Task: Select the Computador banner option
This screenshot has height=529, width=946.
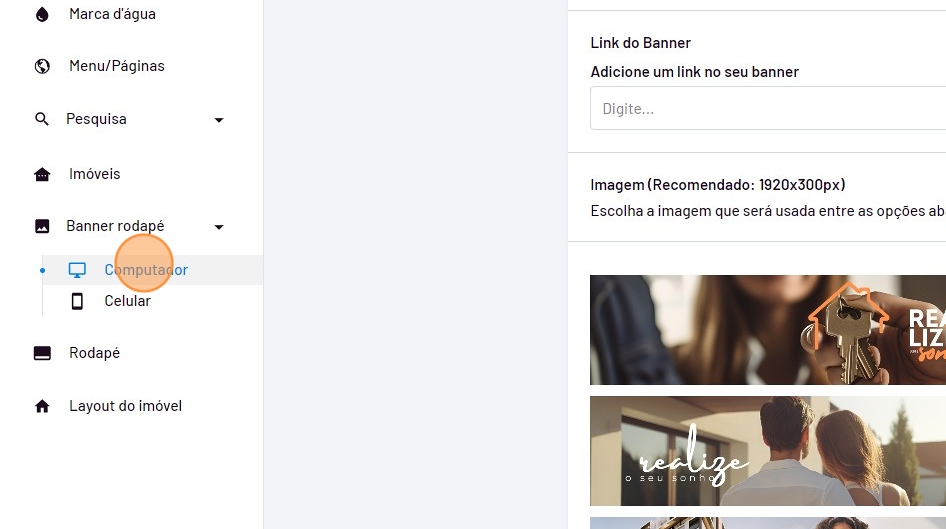Action: pos(146,270)
